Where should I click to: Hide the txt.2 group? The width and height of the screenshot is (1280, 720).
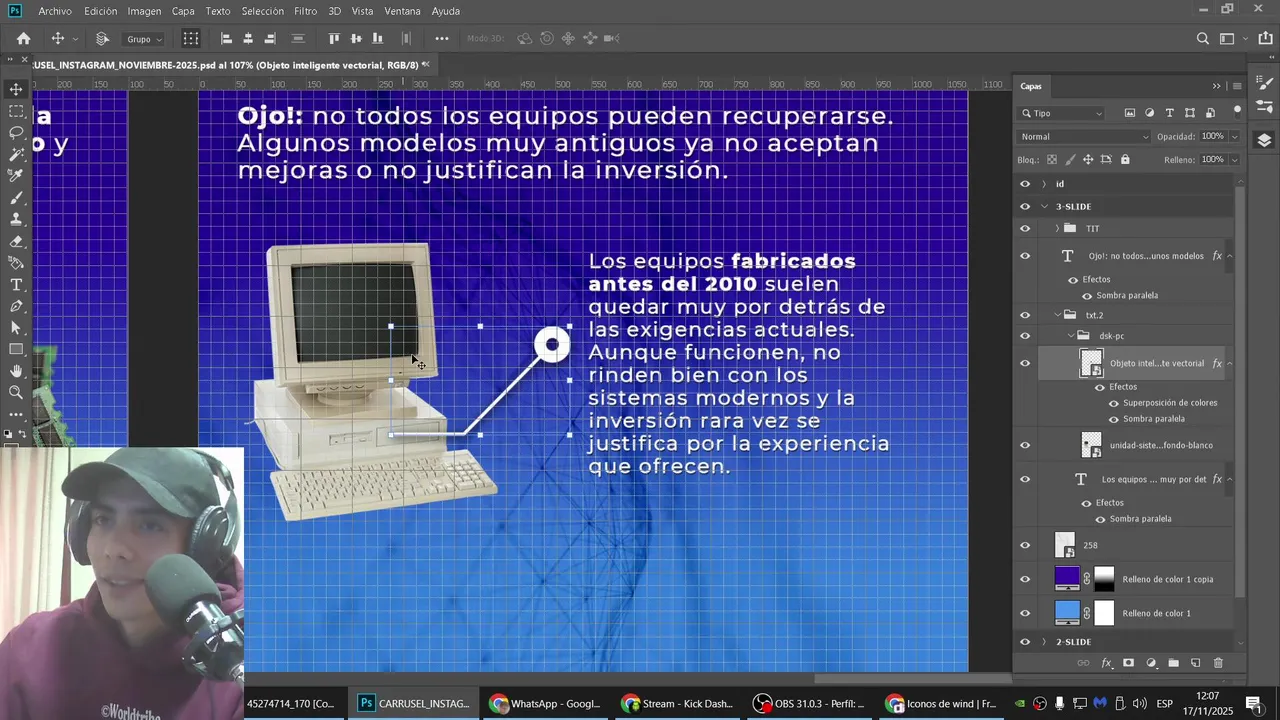coord(1024,315)
